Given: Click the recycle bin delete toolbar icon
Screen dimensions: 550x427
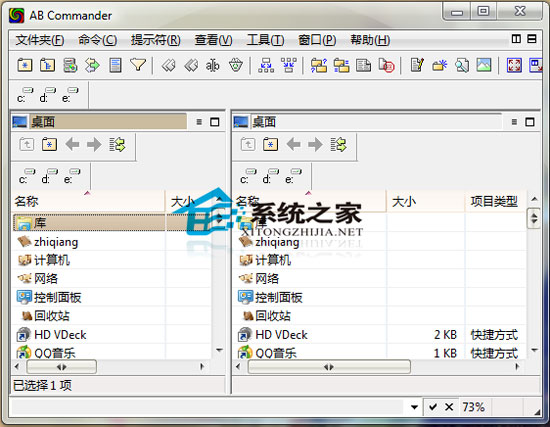Looking at the screenshot, I should click(235, 65).
